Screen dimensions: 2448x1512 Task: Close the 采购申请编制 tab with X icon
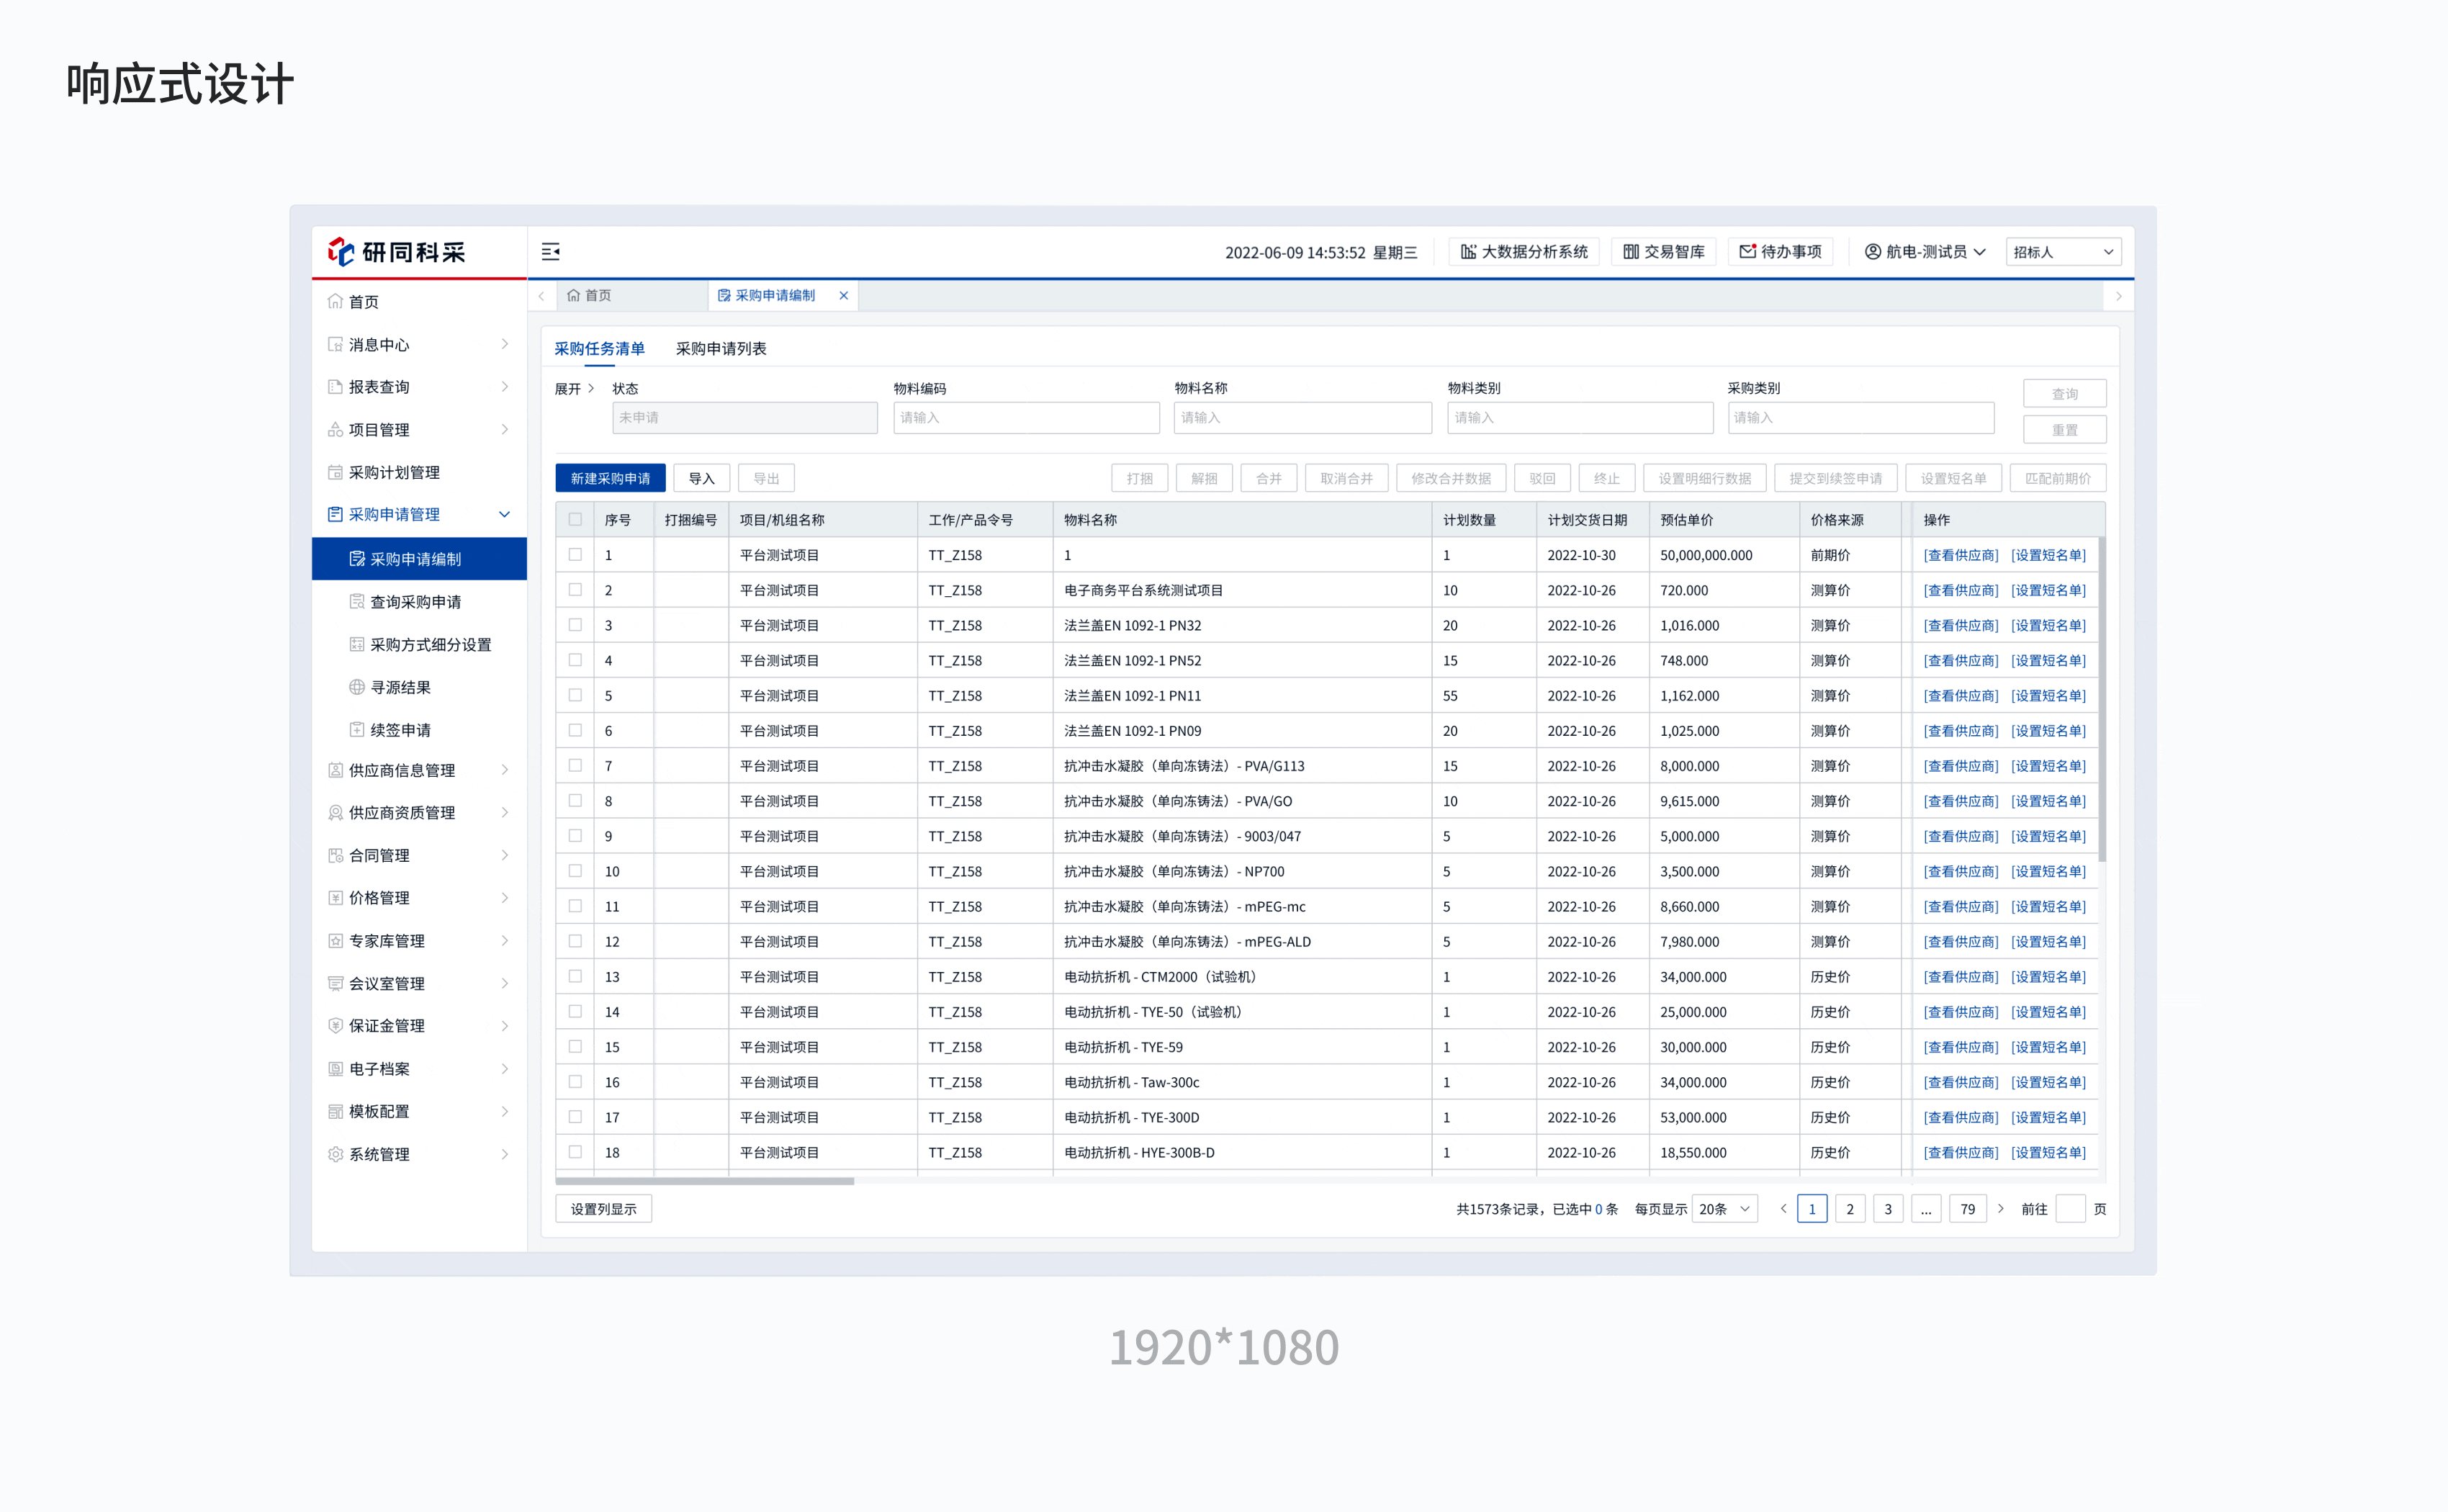tap(843, 296)
